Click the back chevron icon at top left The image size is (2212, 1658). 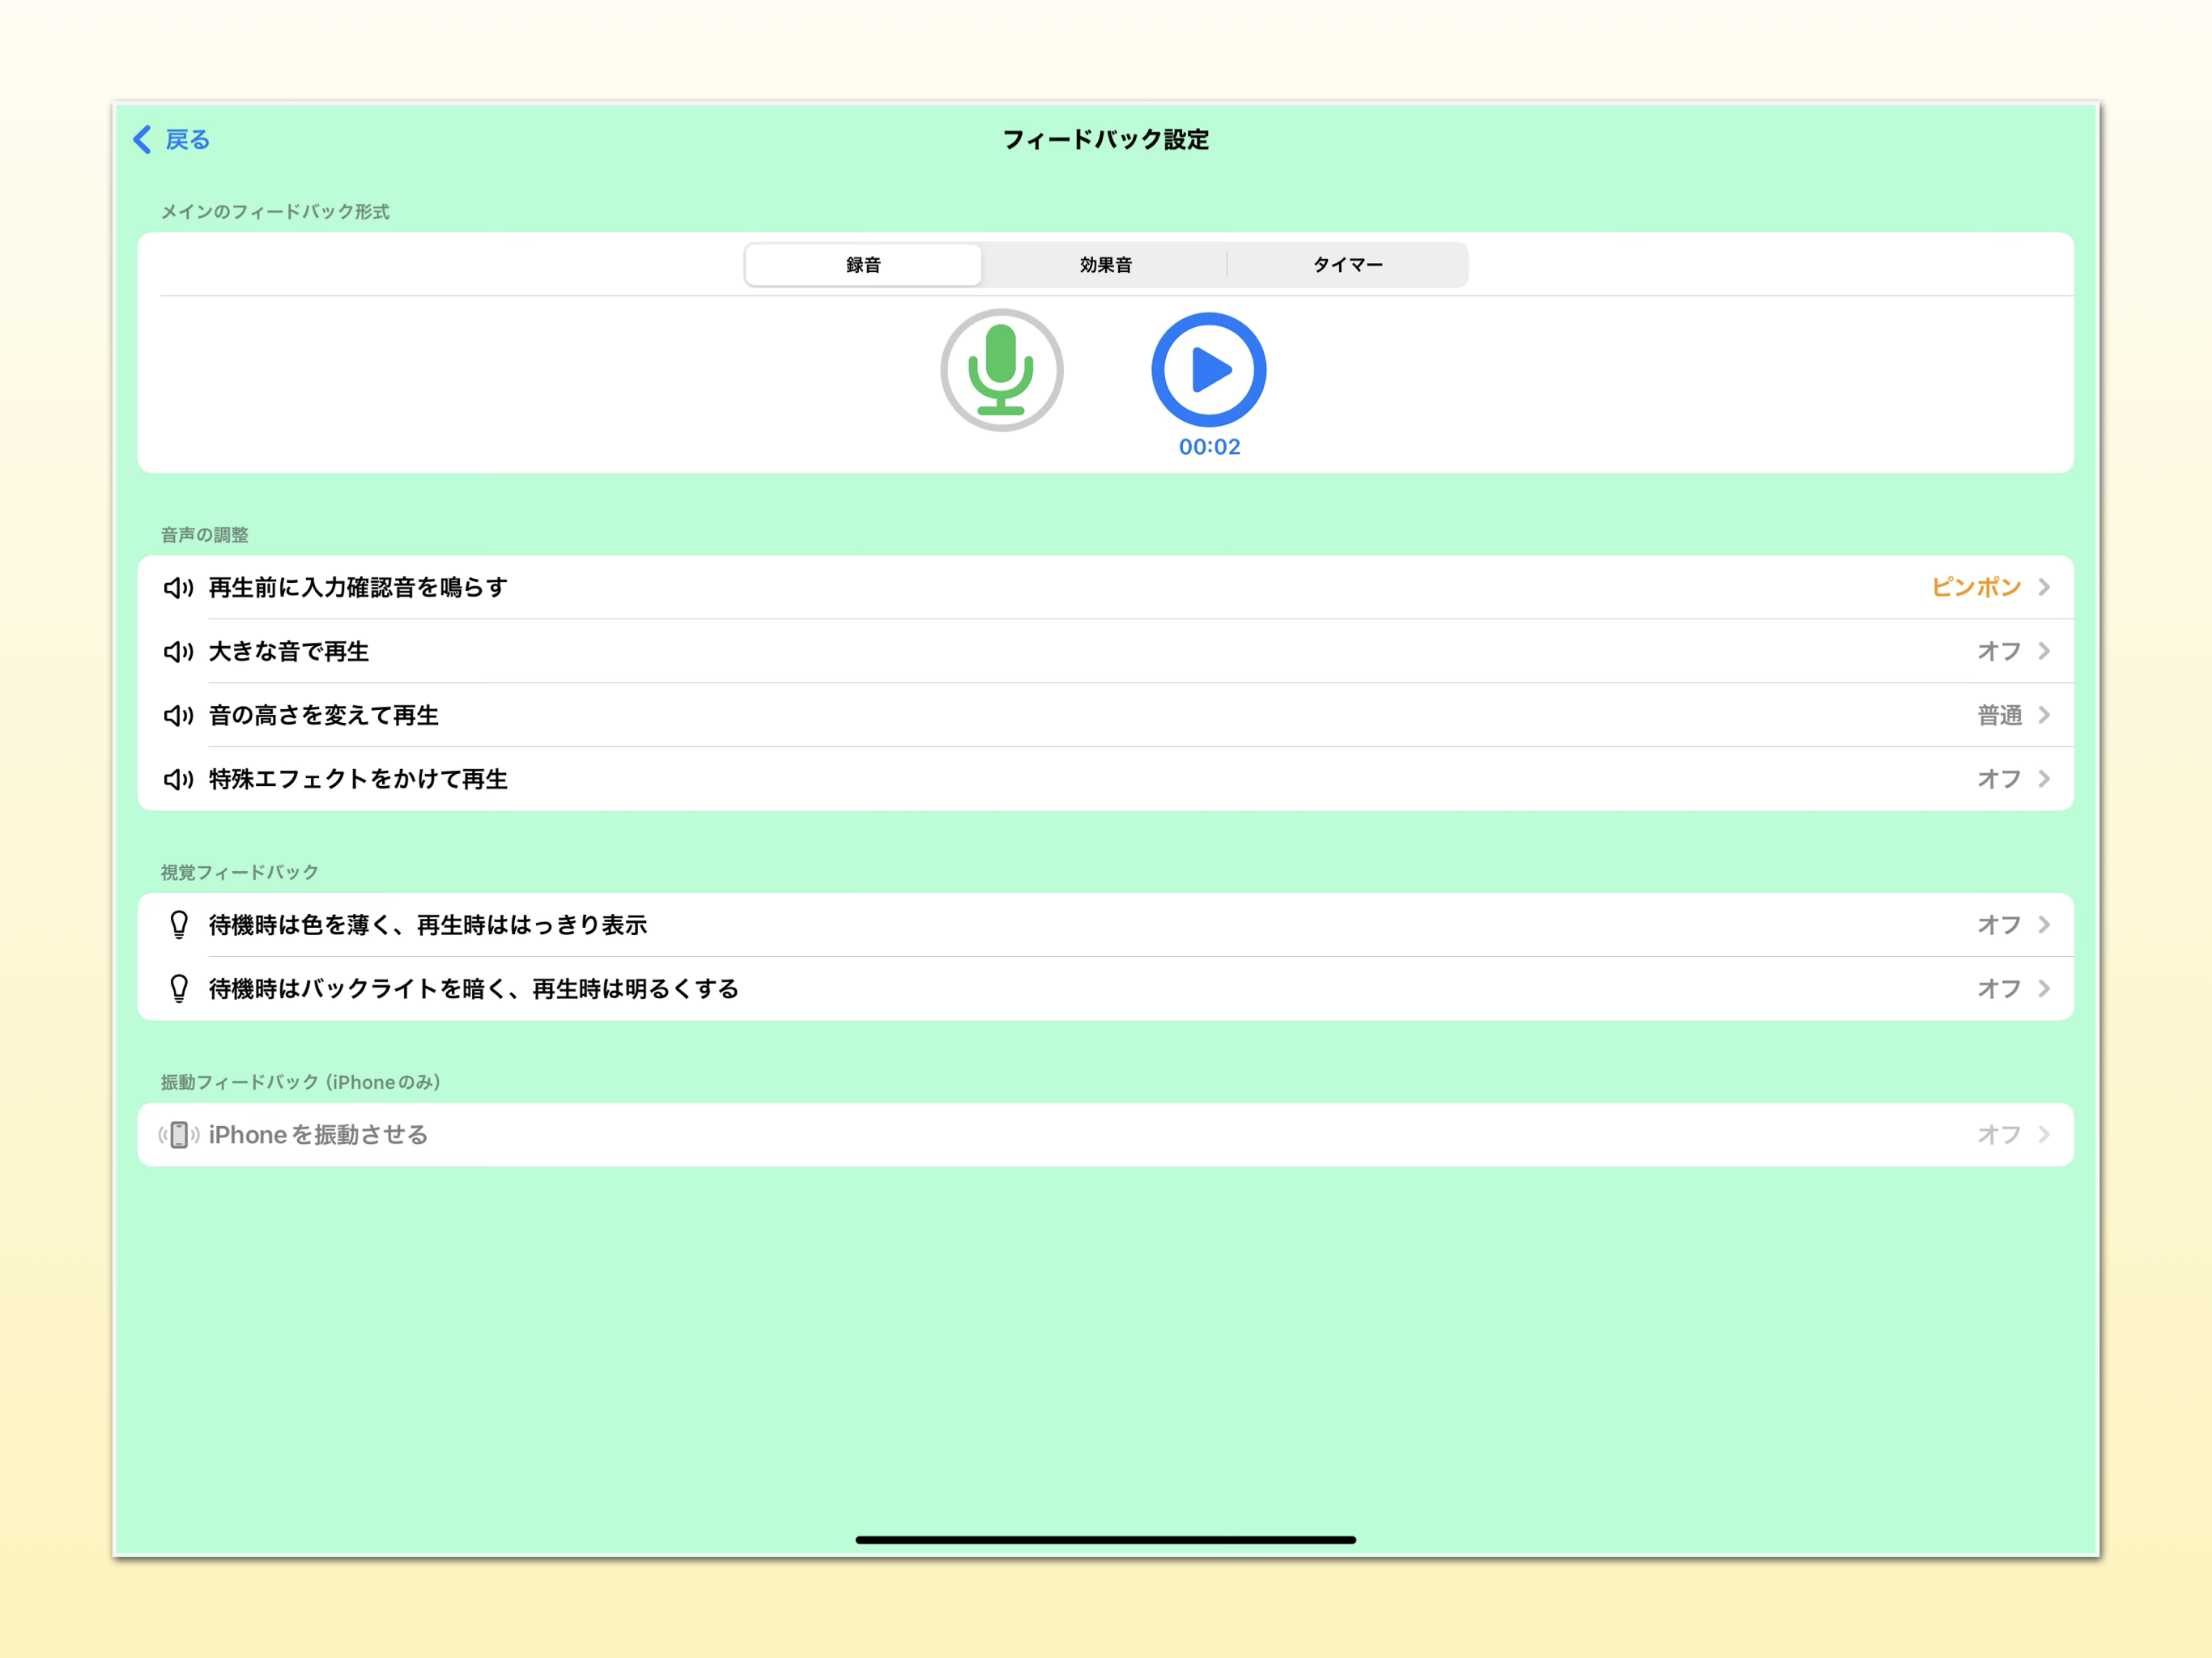click(x=142, y=139)
